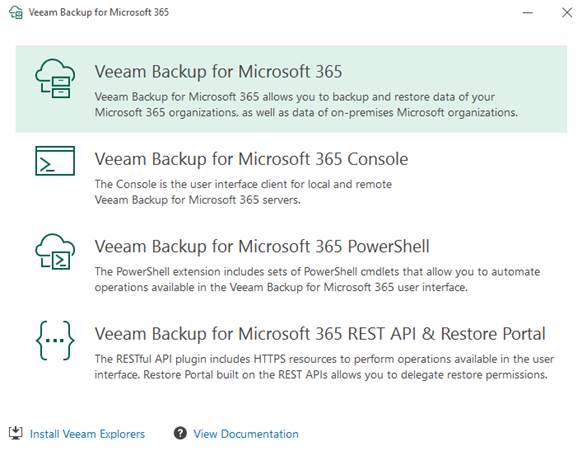Click the question mark help icon
Image resolution: width=582 pixels, height=456 pixels.
click(180, 433)
